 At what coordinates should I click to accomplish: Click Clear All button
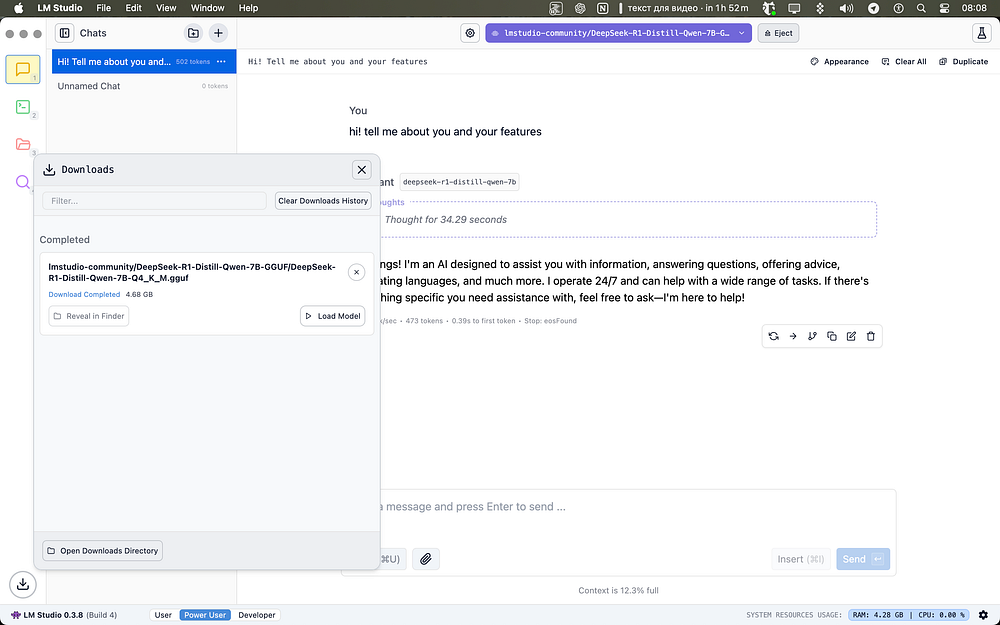pyautogui.click(x=904, y=62)
